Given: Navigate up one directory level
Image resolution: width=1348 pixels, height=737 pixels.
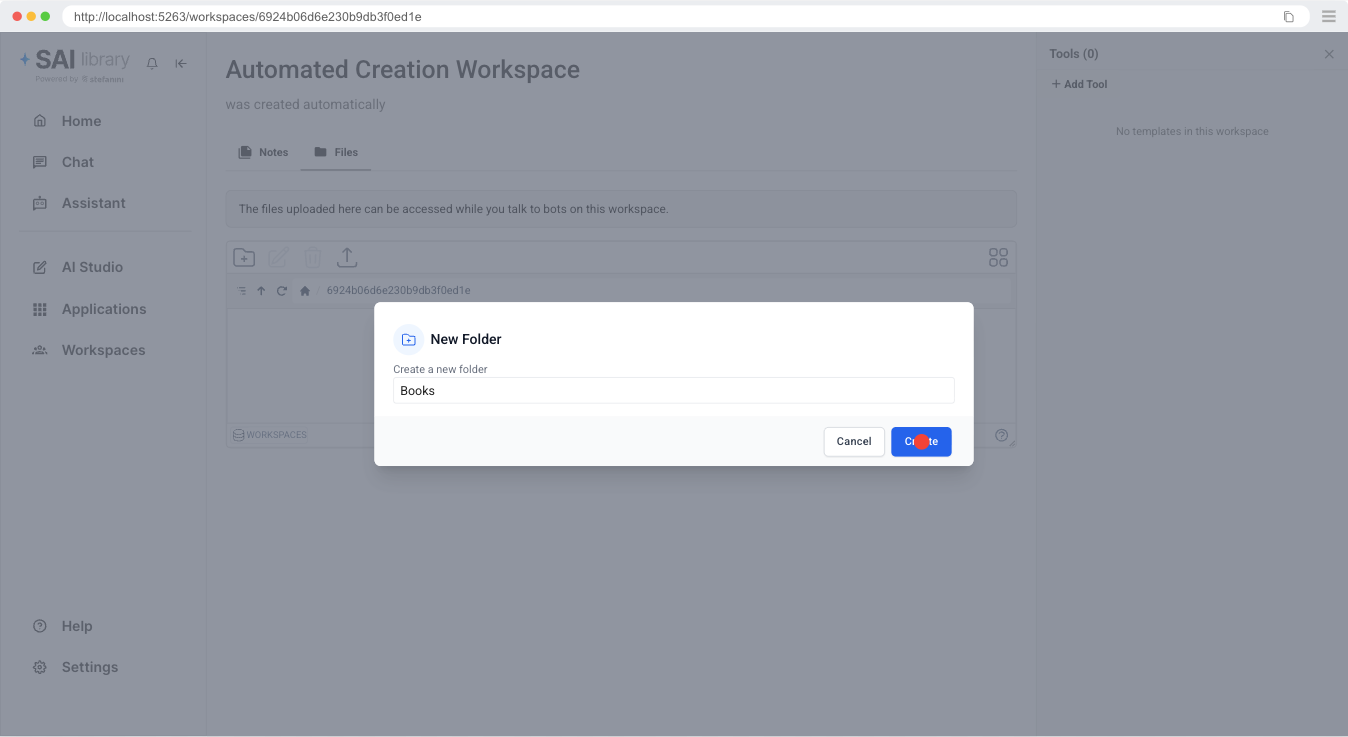Looking at the screenshot, I should (x=261, y=290).
